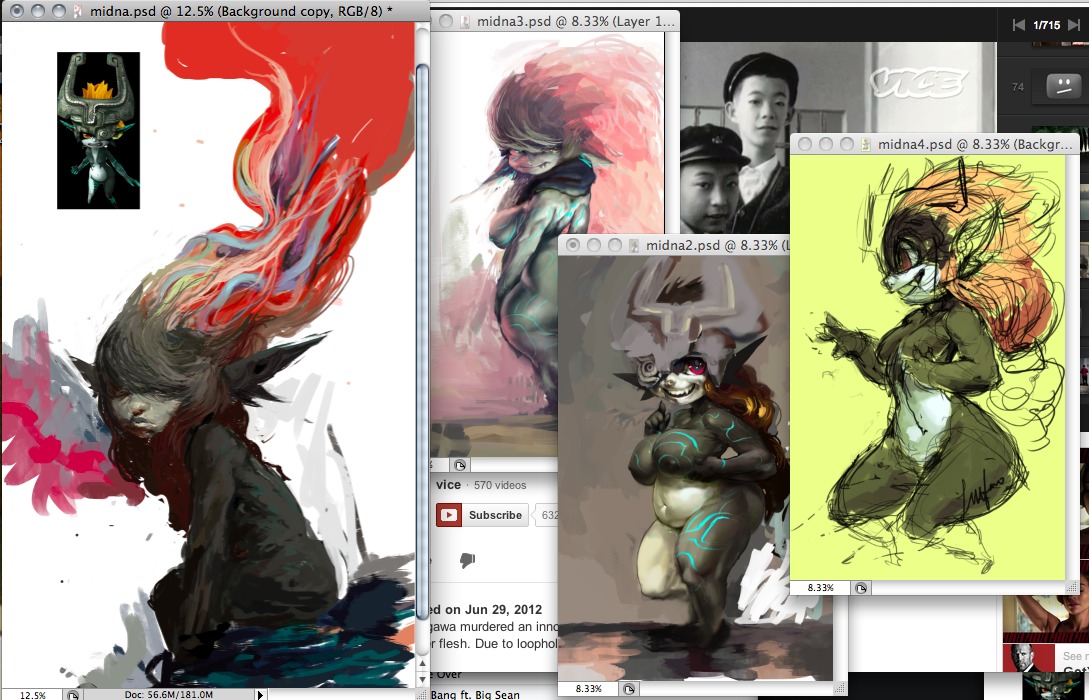Click the midna4.psd document icon in its title bar

pyautogui.click(x=865, y=144)
